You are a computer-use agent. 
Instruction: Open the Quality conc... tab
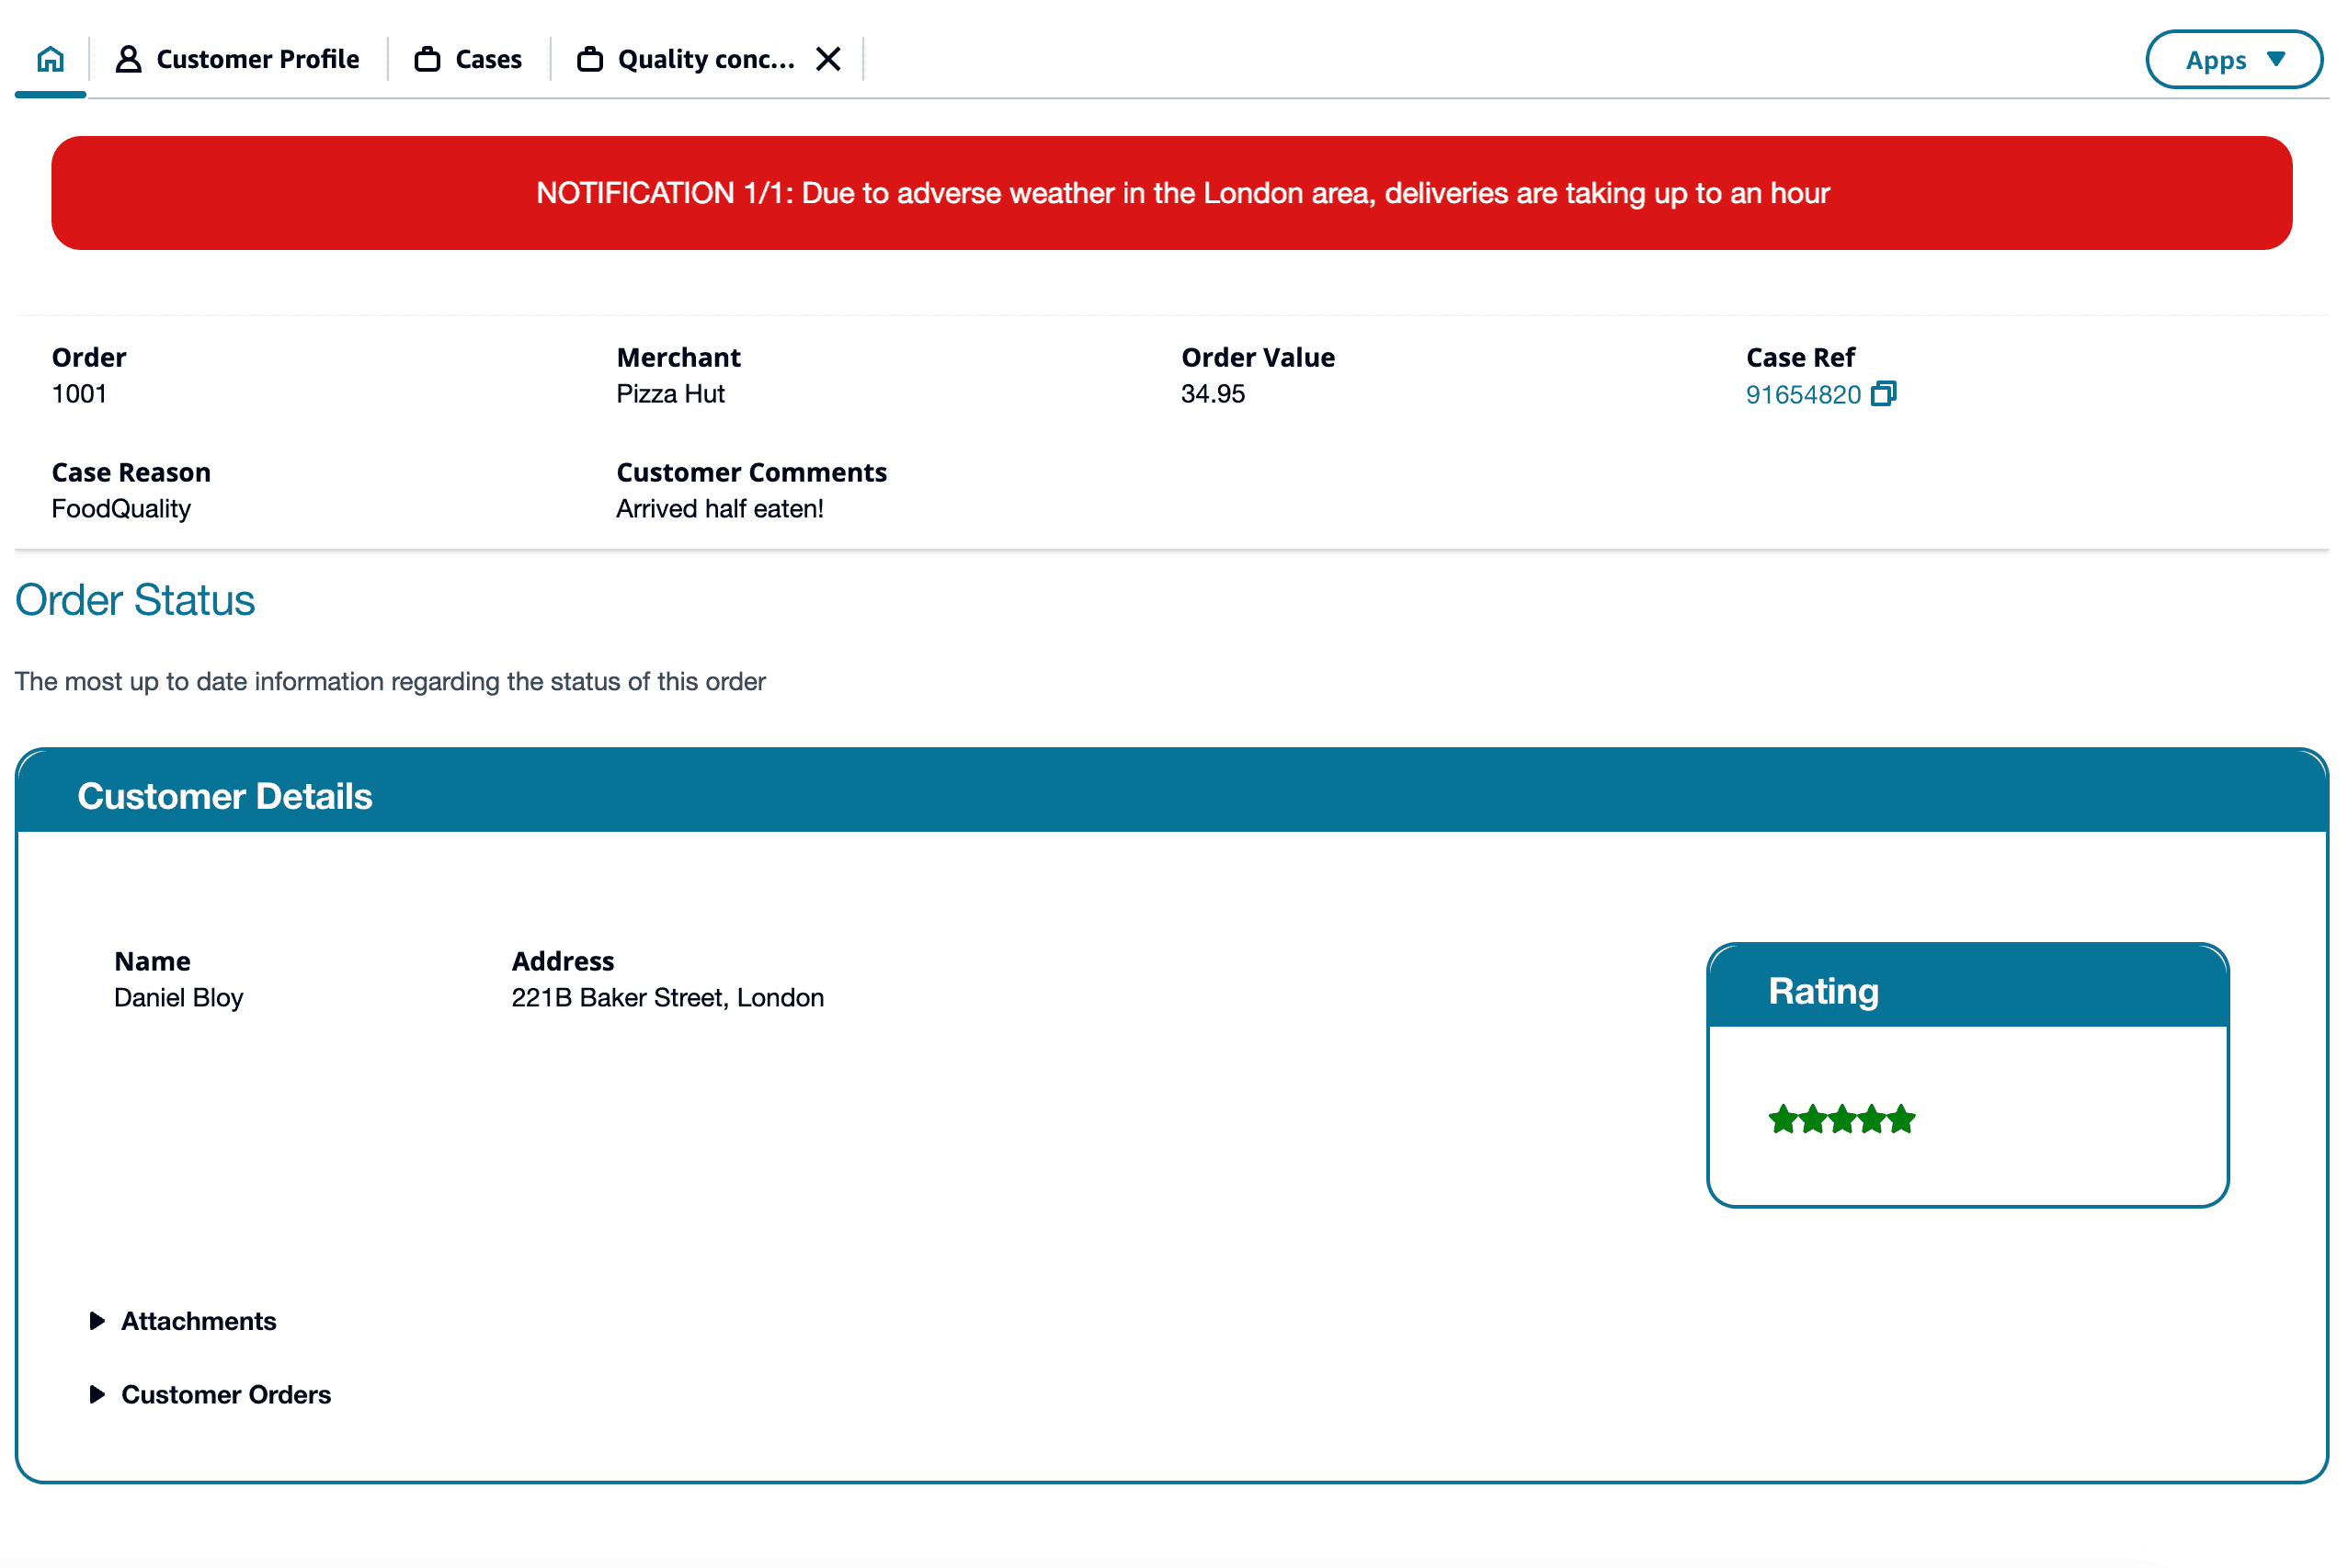click(706, 59)
